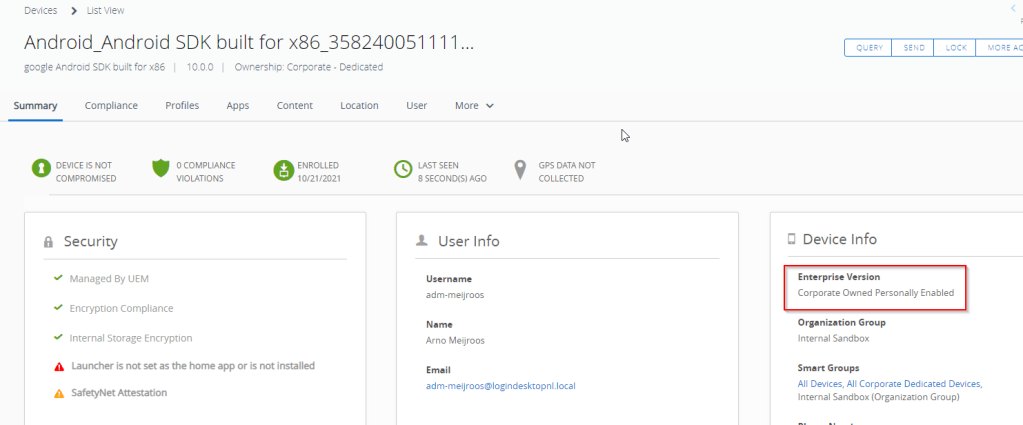The height and width of the screenshot is (425, 1023).
Task: Select the Apps tab
Action: (x=237, y=106)
